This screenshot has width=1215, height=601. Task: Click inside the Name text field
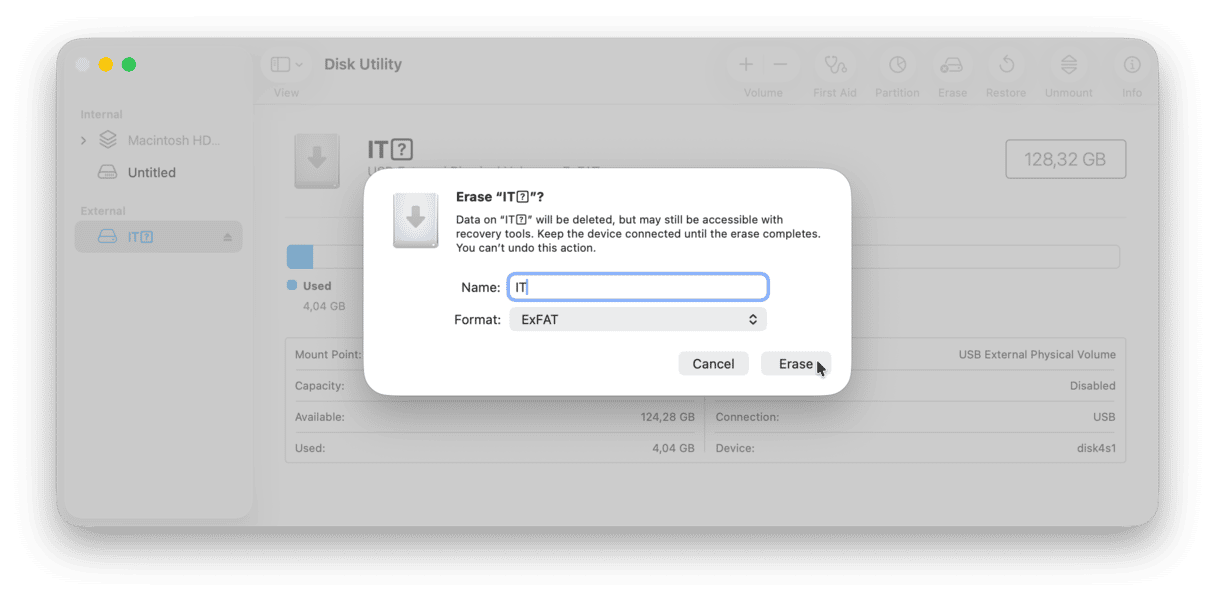click(638, 286)
